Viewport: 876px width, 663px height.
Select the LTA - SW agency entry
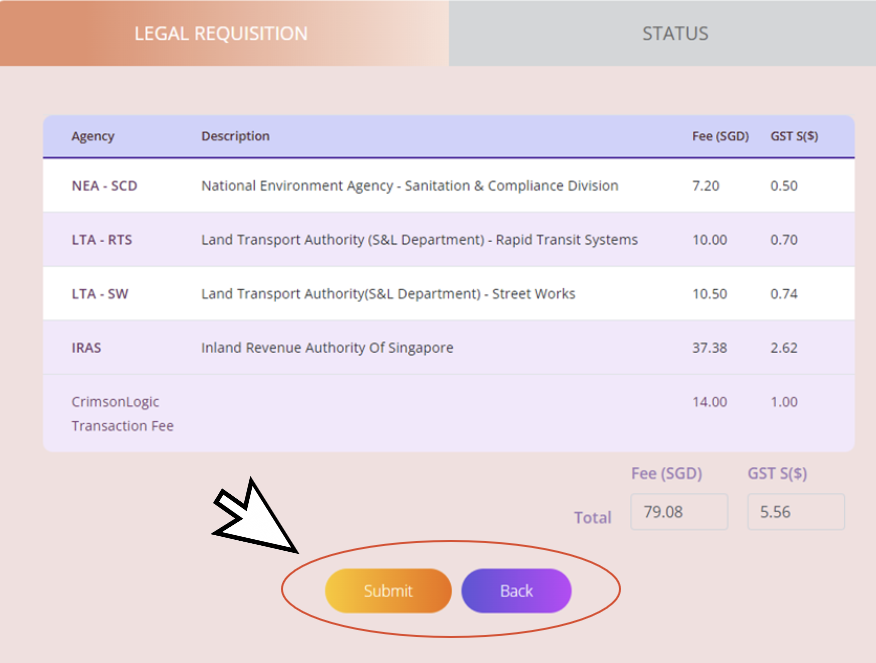coord(101,294)
